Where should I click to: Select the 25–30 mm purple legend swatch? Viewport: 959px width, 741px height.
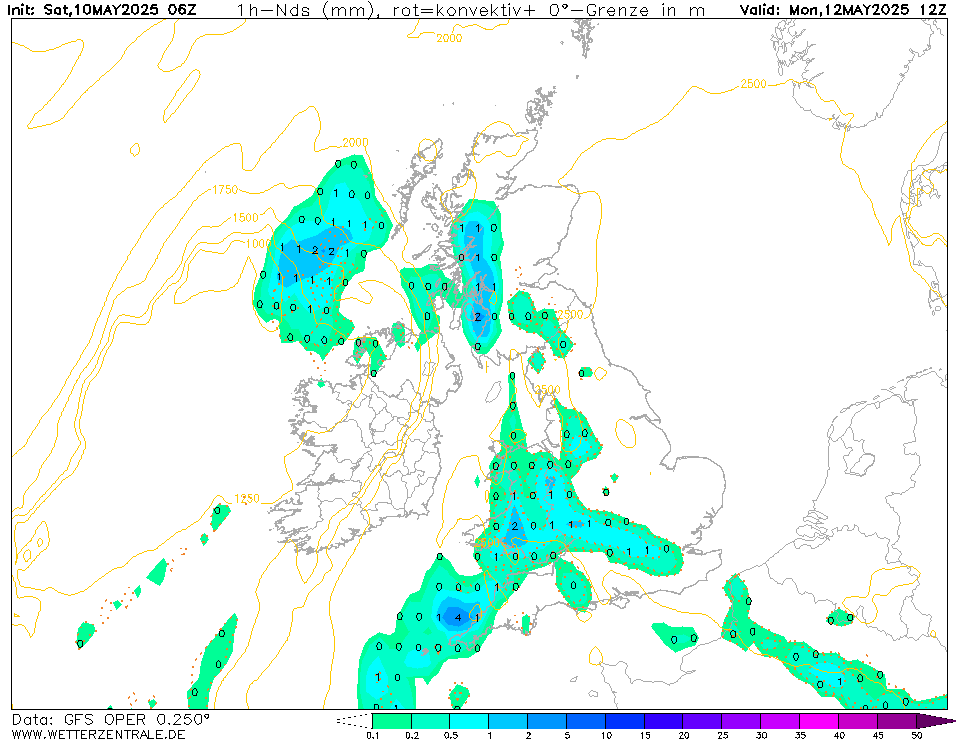pos(741,721)
